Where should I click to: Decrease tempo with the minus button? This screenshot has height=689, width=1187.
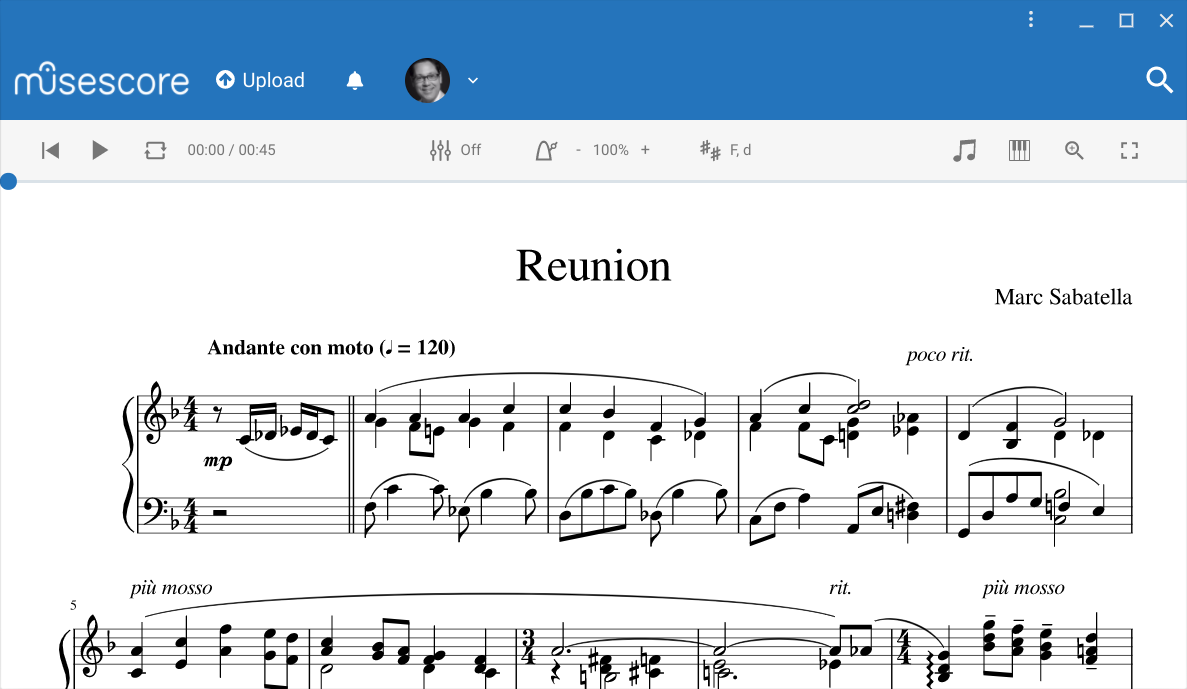(578, 150)
